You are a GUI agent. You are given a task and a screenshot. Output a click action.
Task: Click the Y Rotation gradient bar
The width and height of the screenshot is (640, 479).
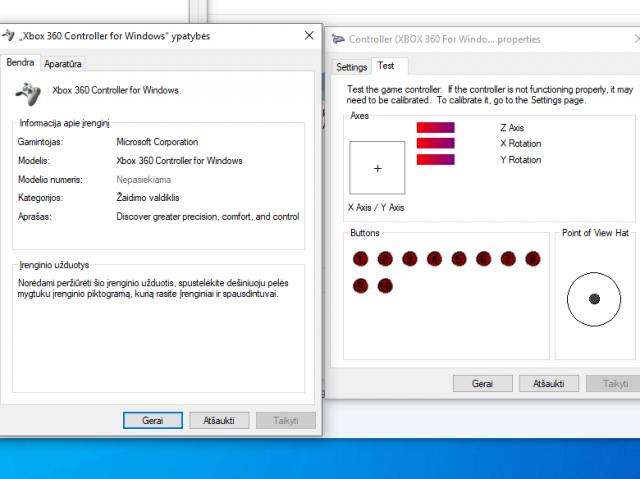click(x=435, y=159)
